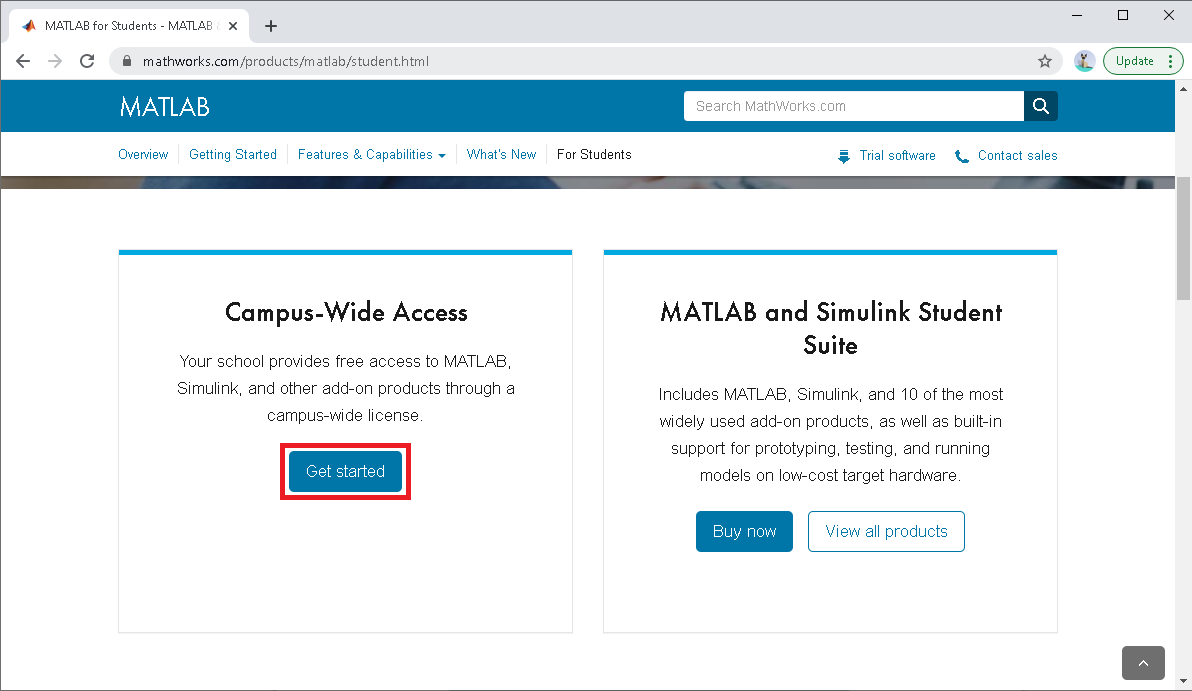Click the scroll-to-top arrow button
The image size is (1192, 691).
coord(1143,662)
